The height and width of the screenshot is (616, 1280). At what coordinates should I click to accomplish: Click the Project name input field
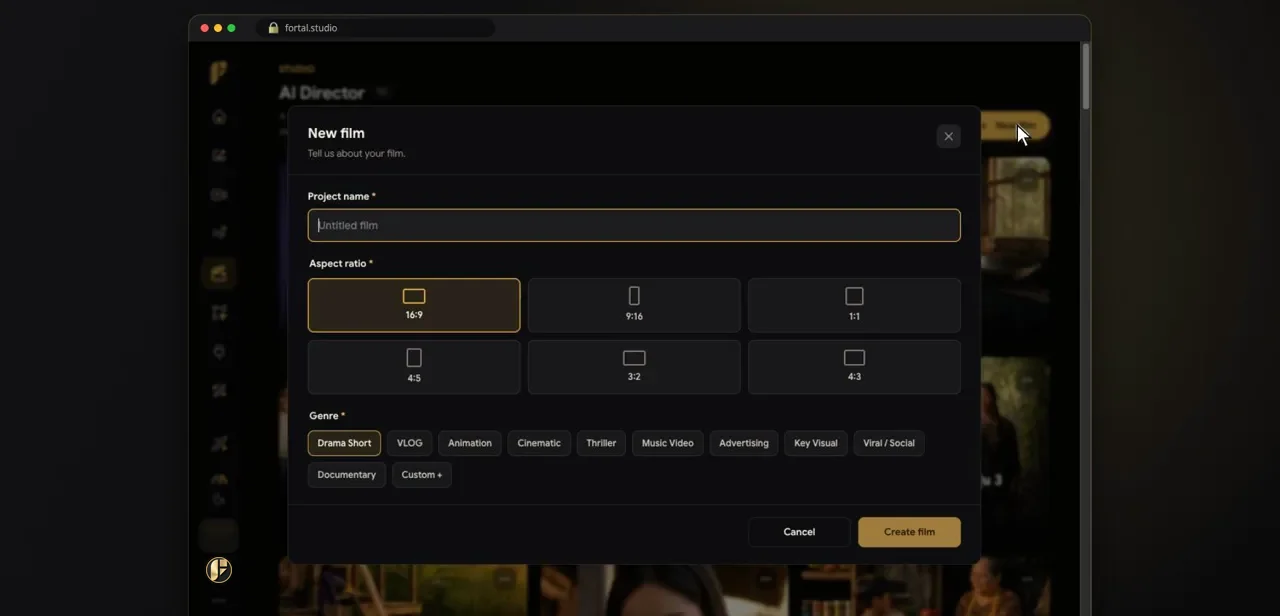pos(634,225)
